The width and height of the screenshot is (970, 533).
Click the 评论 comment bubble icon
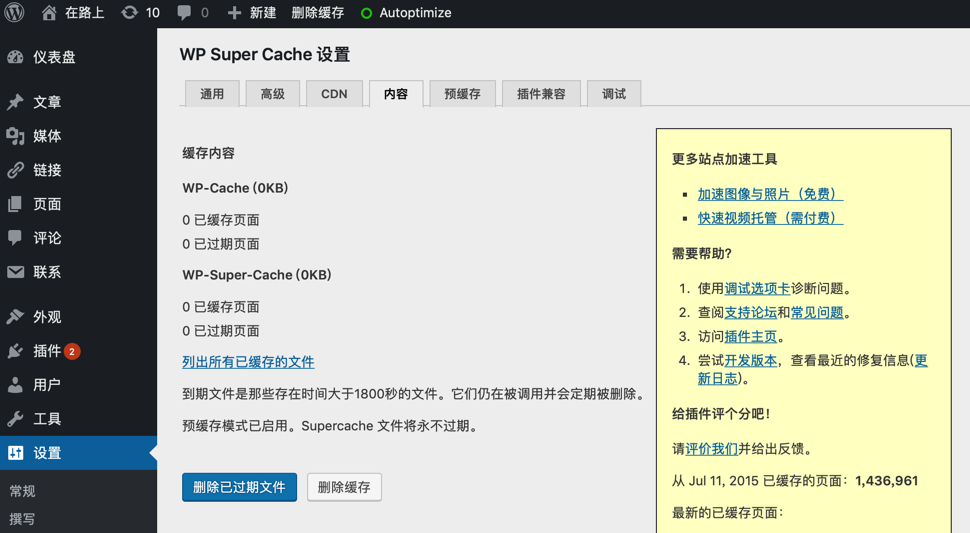click(x=15, y=238)
